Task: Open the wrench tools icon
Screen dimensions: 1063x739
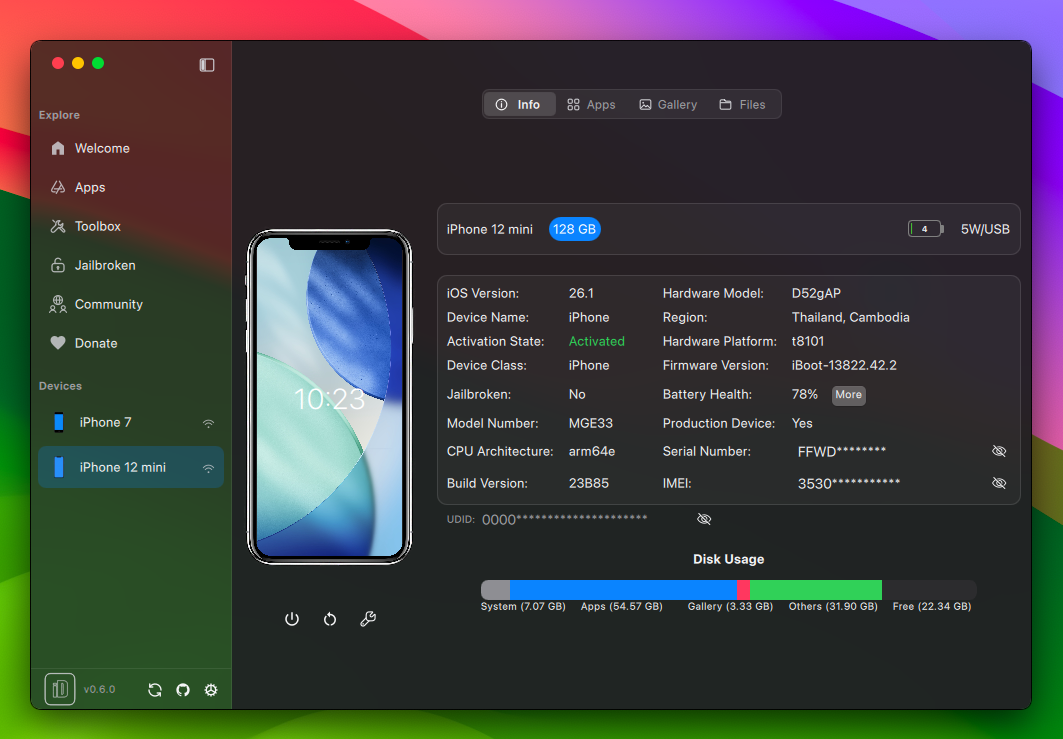Action: [x=368, y=619]
